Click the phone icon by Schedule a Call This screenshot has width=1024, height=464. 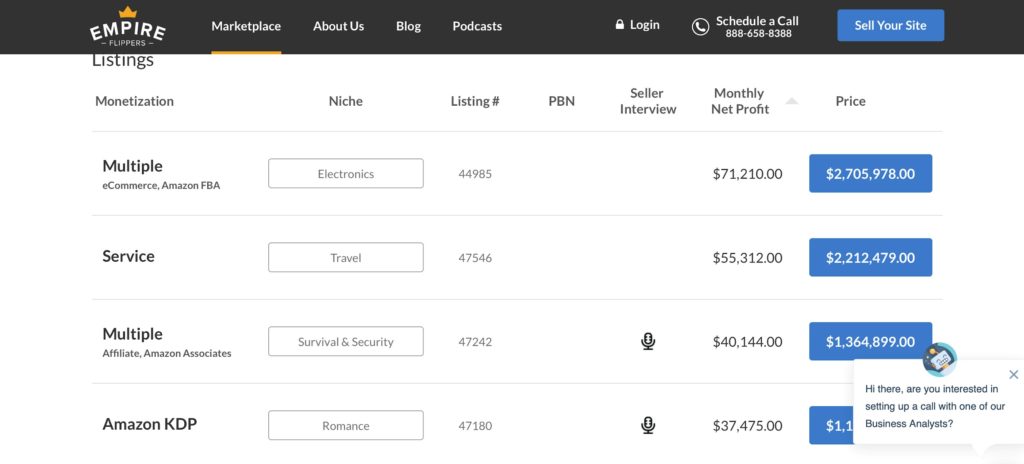pos(700,27)
